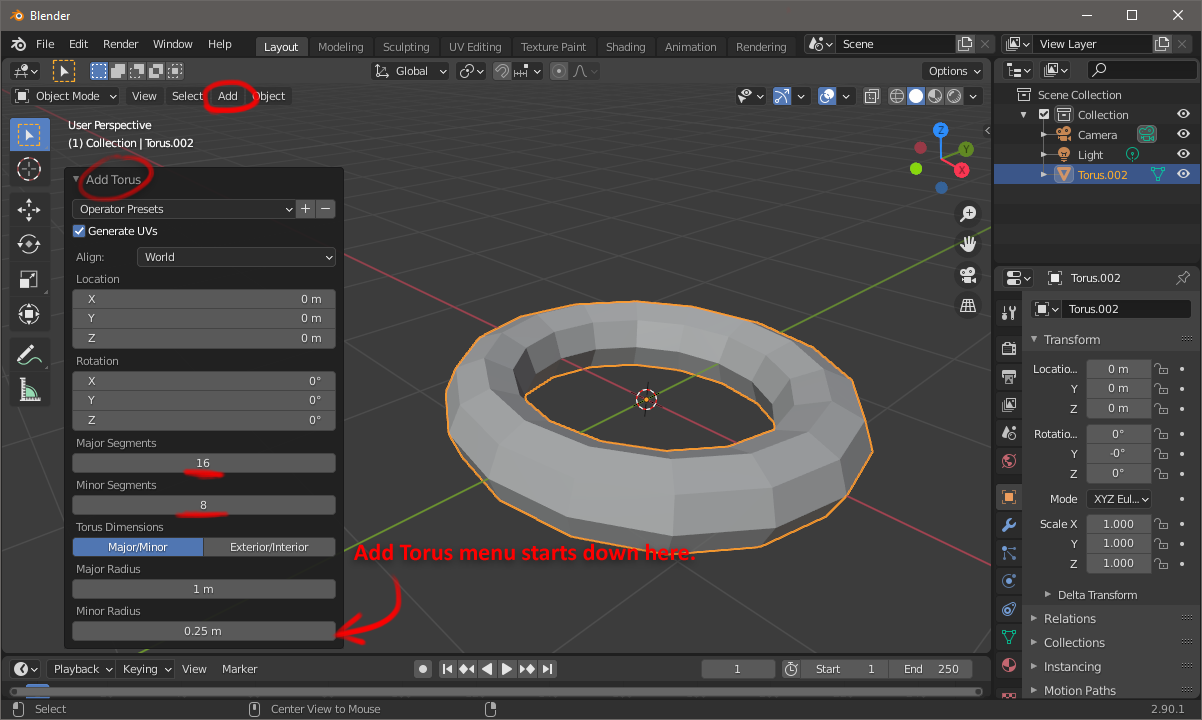Select the Move tool
The image size is (1202, 720).
click(29, 209)
